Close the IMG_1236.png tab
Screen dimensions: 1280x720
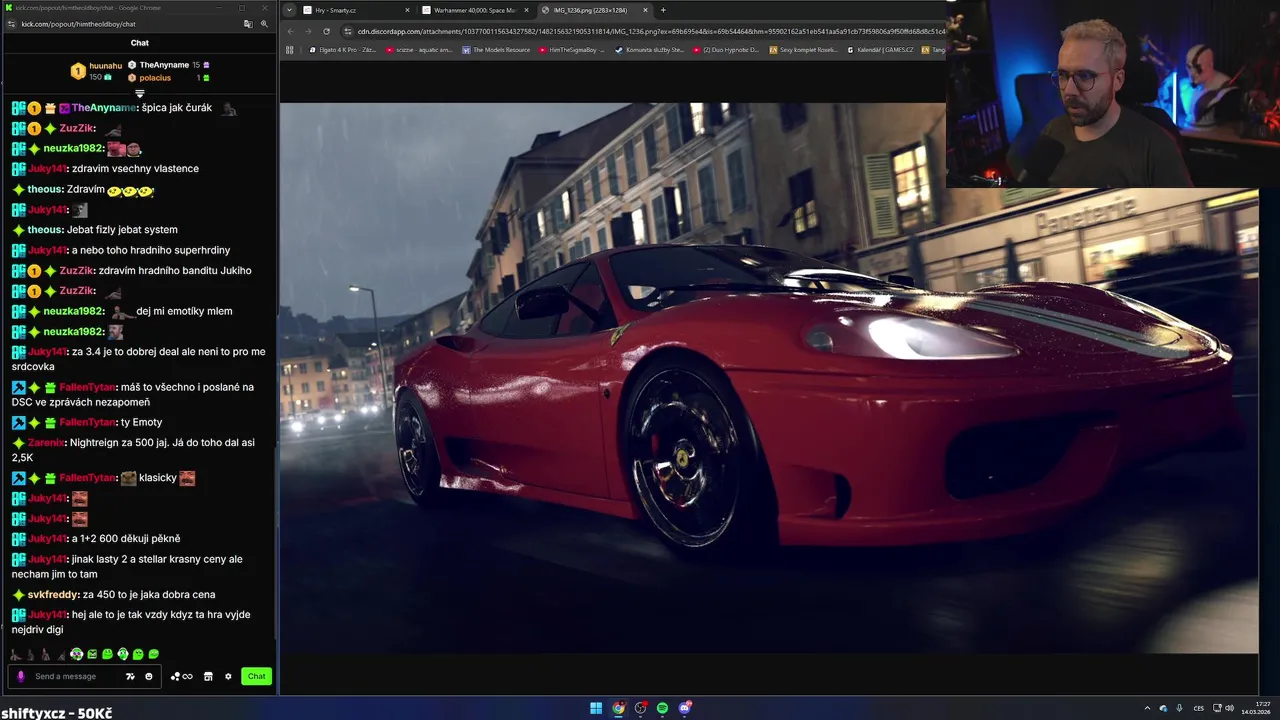(645, 10)
